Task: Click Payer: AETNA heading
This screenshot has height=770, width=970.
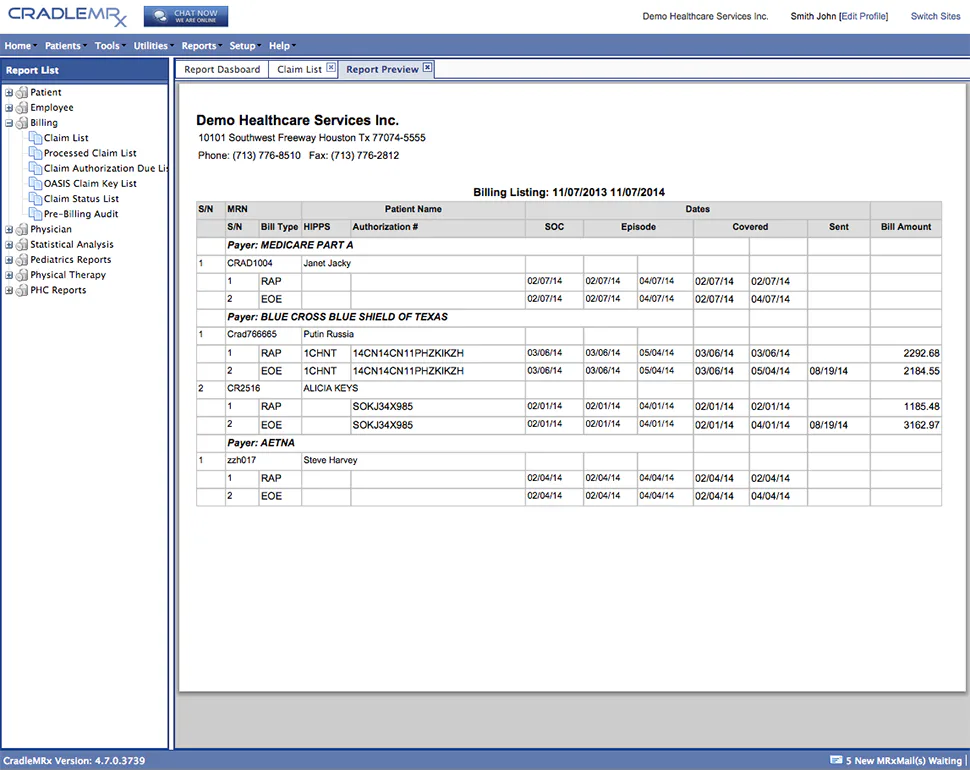Action: coord(260,443)
